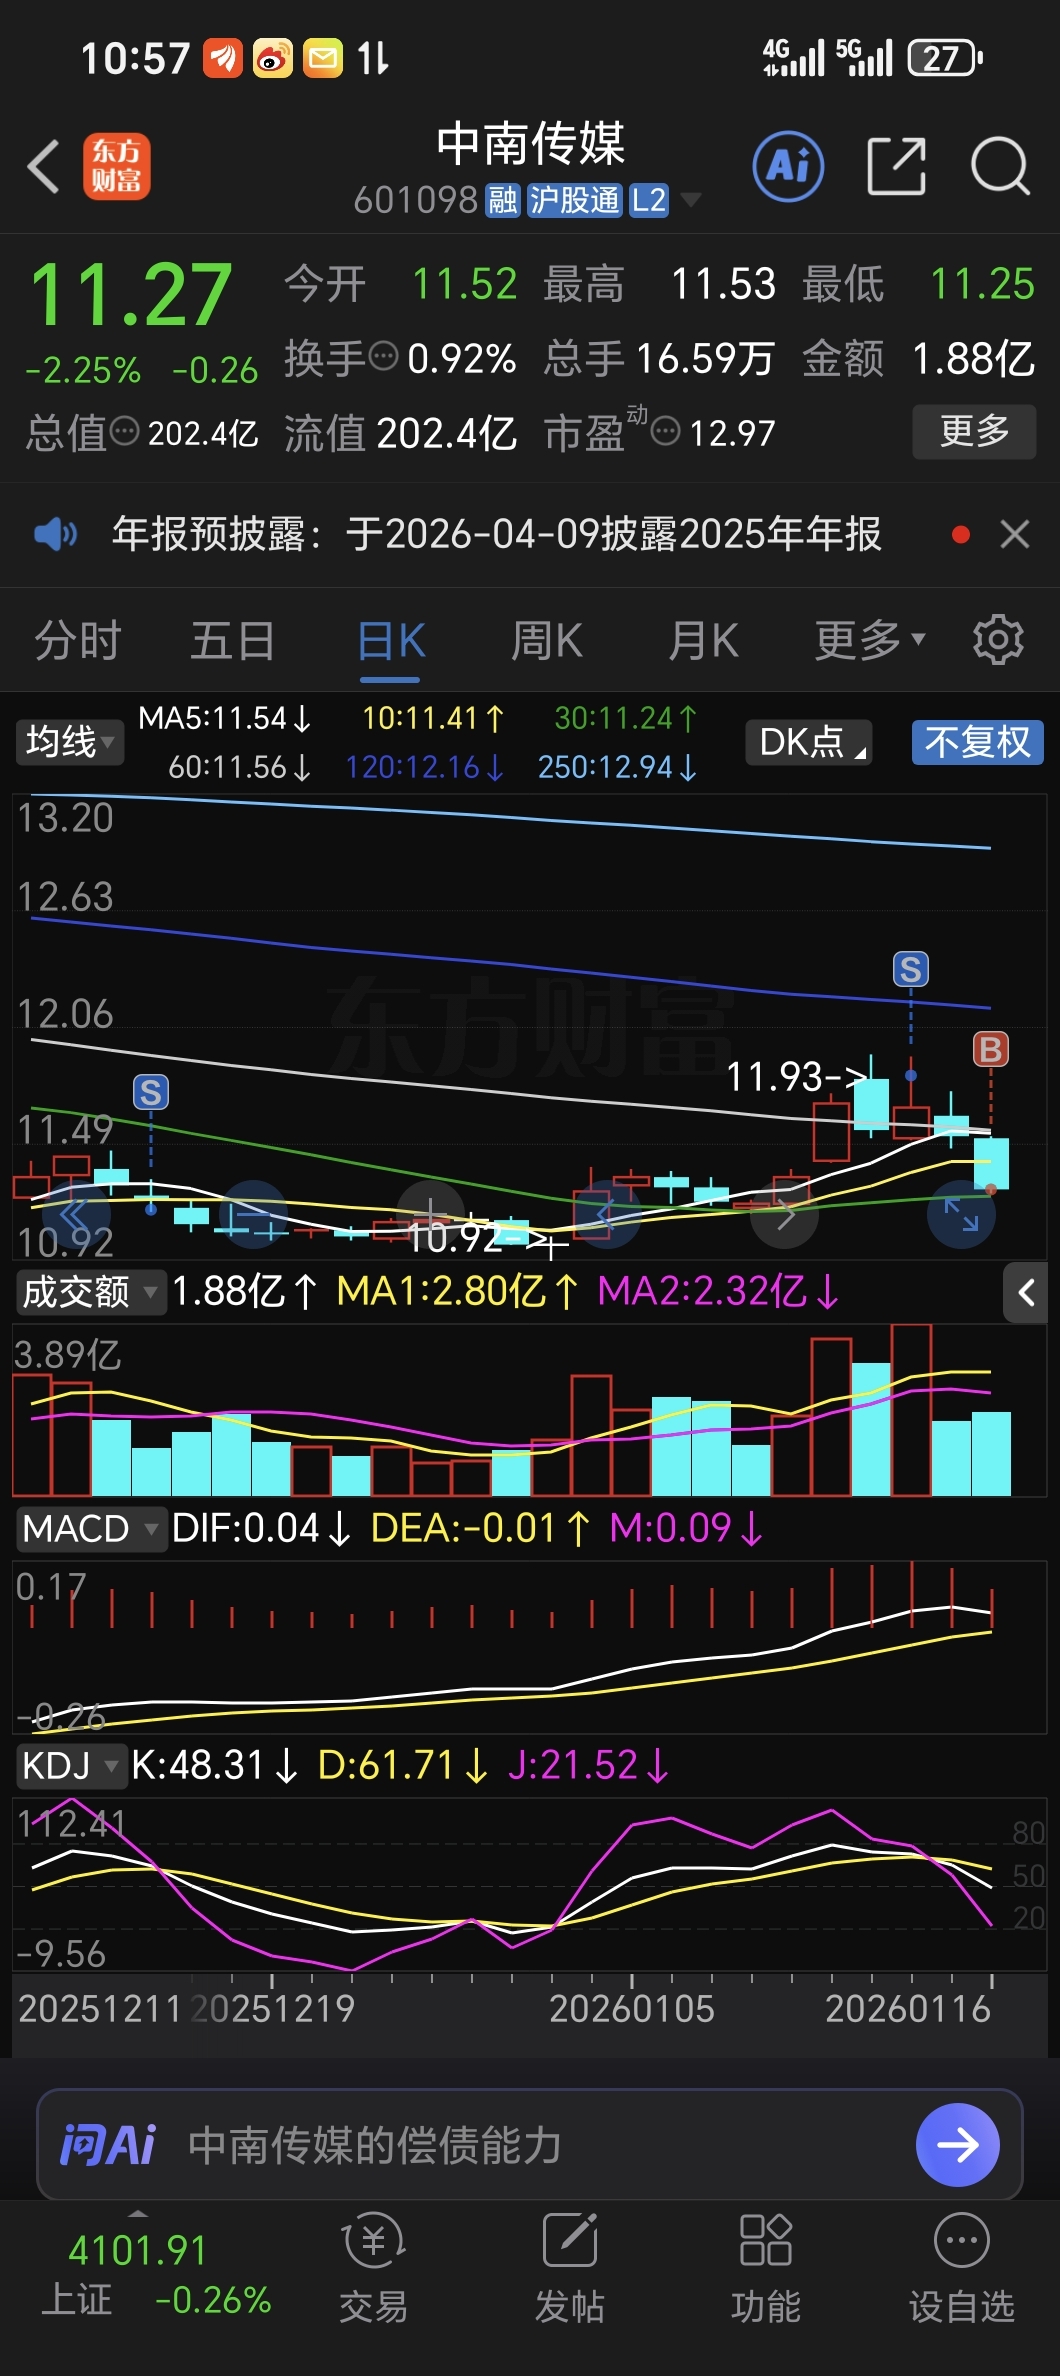Open the 东方财富 logo home icon

[x=117, y=166]
